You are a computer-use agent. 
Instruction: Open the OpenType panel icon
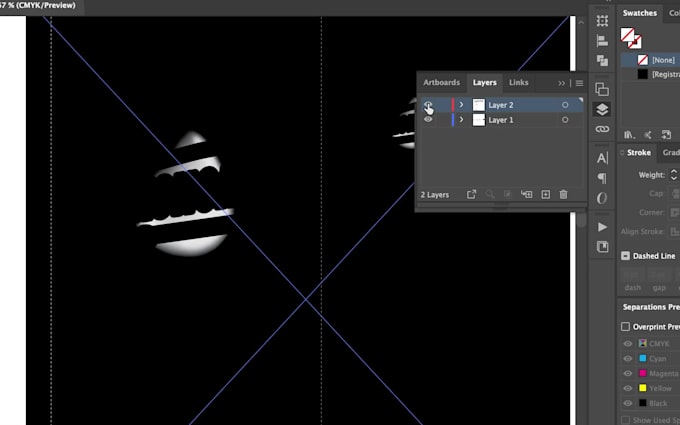click(x=602, y=198)
